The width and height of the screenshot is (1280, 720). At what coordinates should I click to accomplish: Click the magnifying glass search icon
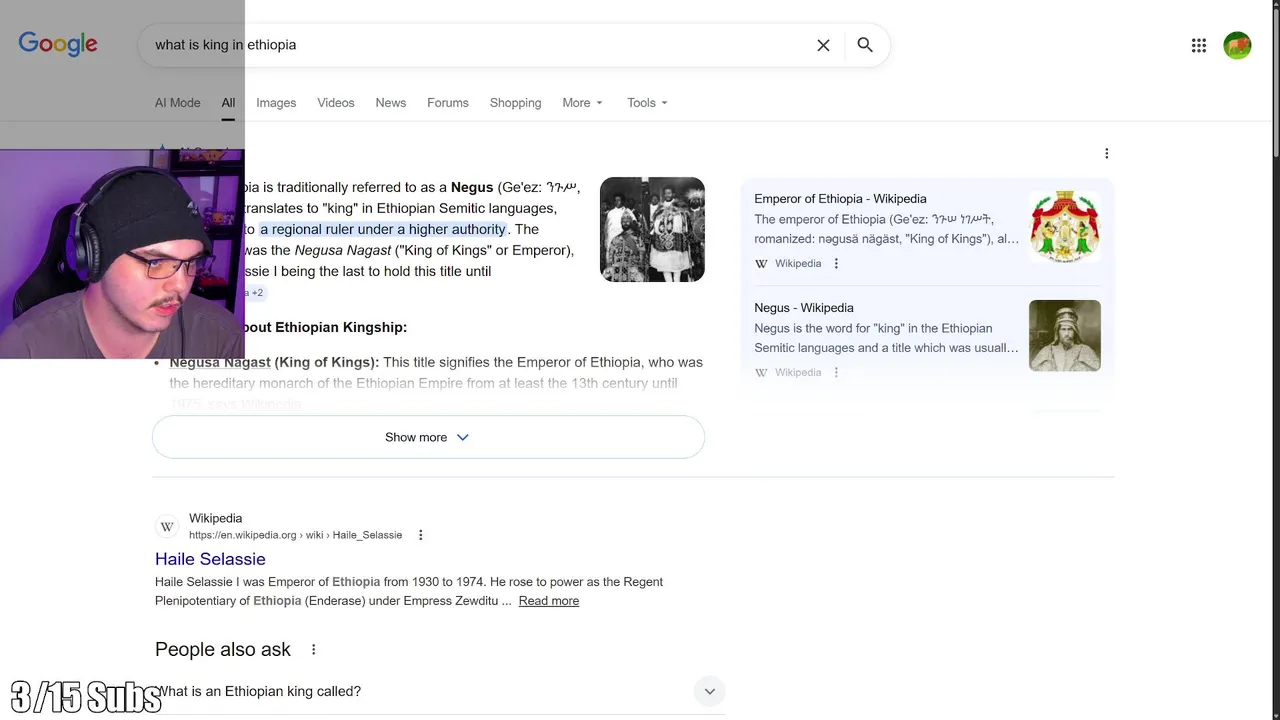click(x=865, y=45)
